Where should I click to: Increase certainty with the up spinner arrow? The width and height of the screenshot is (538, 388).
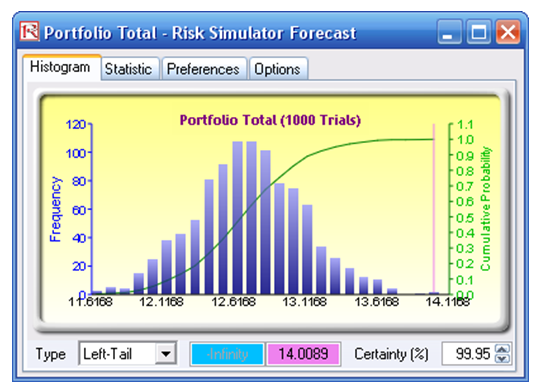[502, 349]
